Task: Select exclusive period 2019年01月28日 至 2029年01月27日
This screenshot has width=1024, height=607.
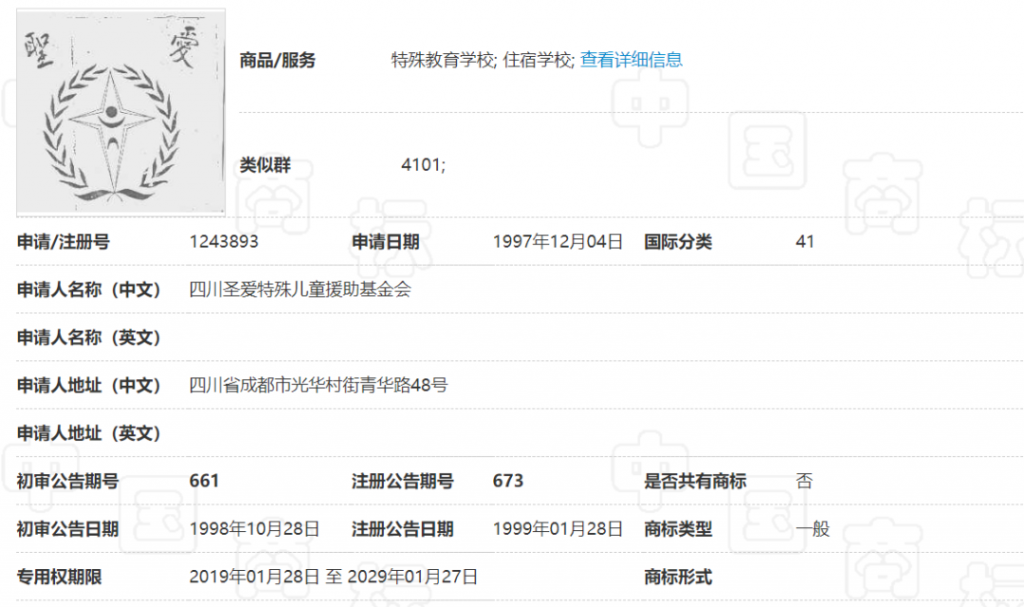Action: click(334, 577)
